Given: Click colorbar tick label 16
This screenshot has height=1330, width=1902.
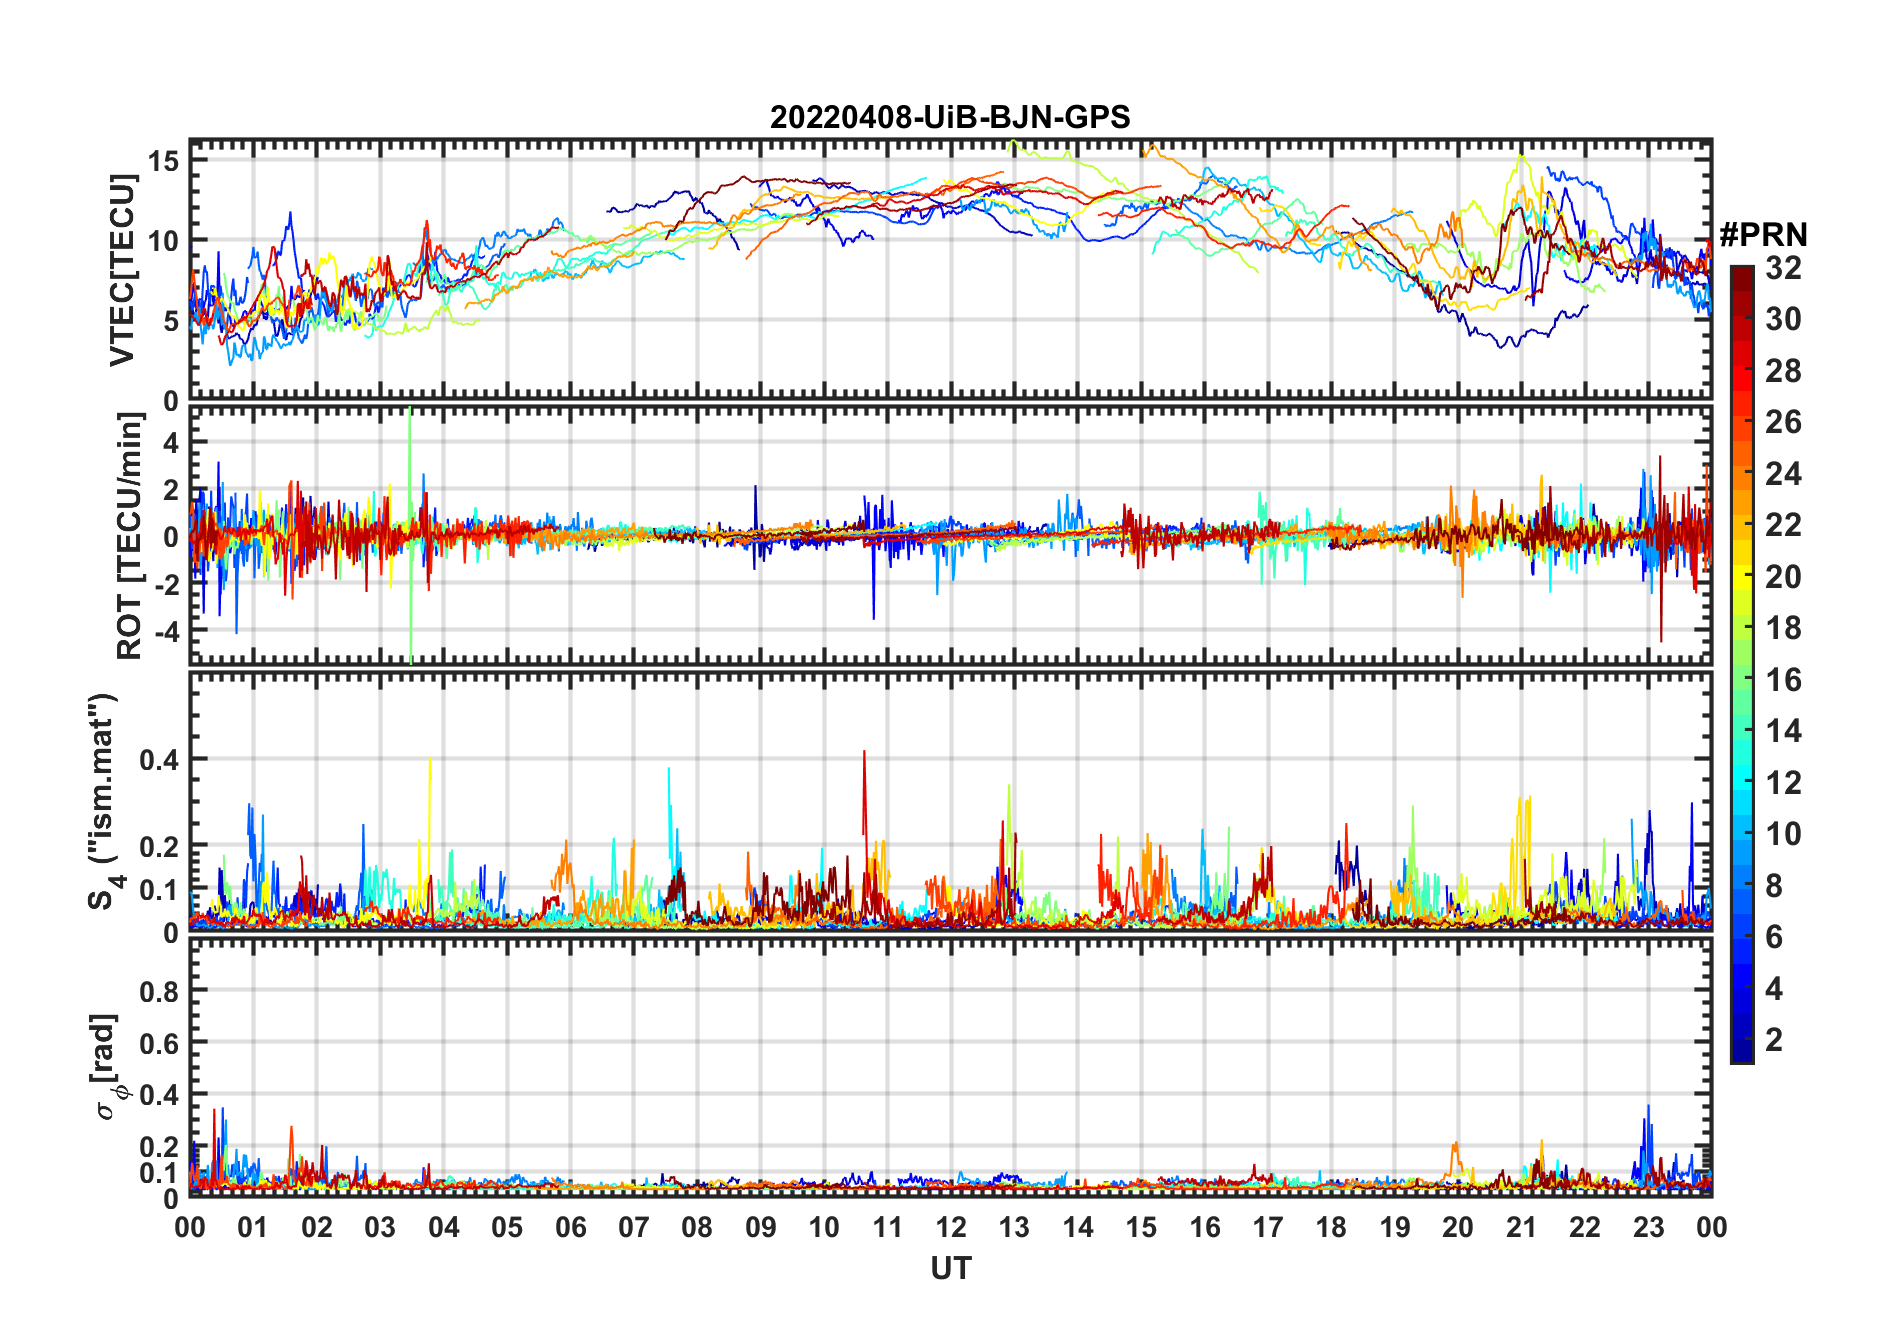Looking at the screenshot, I should [1783, 680].
